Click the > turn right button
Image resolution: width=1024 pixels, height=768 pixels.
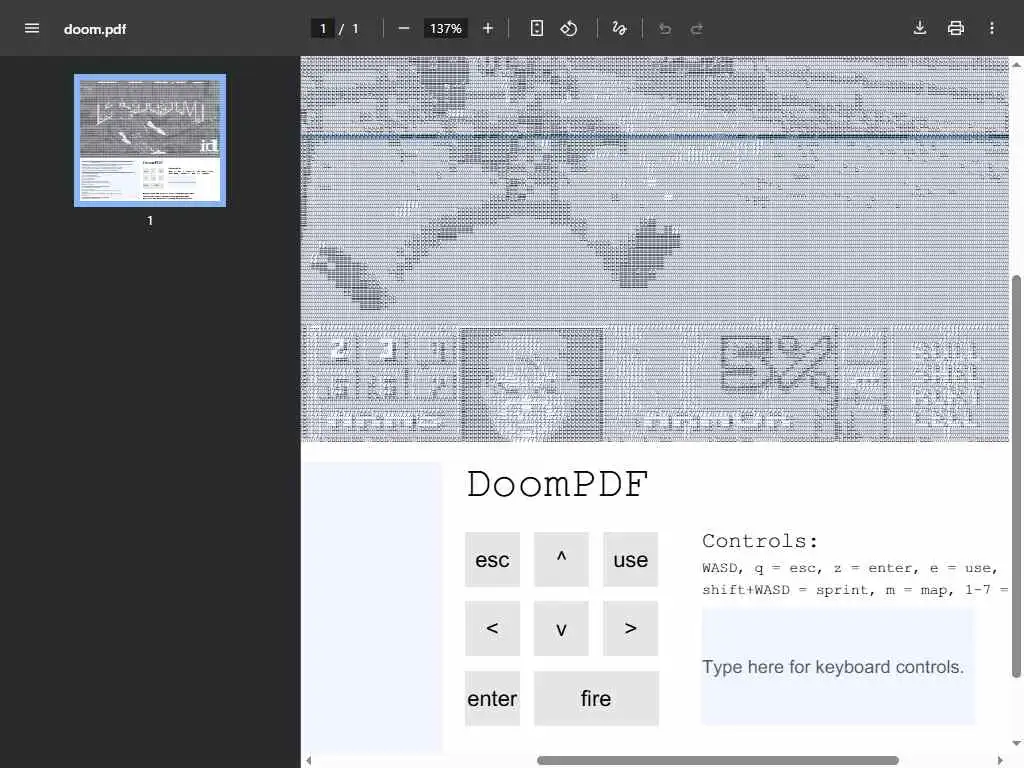[630, 628]
